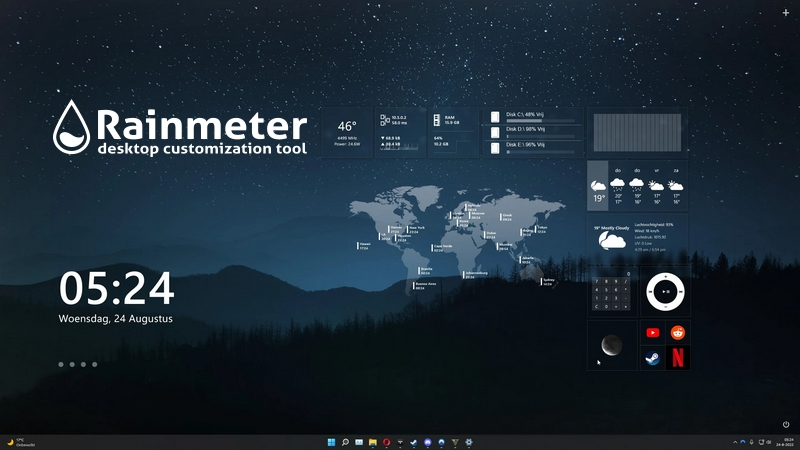Click the Disk C: usage bar
The width and height of the screenshot is (800, 450).
tap(543, 120)
